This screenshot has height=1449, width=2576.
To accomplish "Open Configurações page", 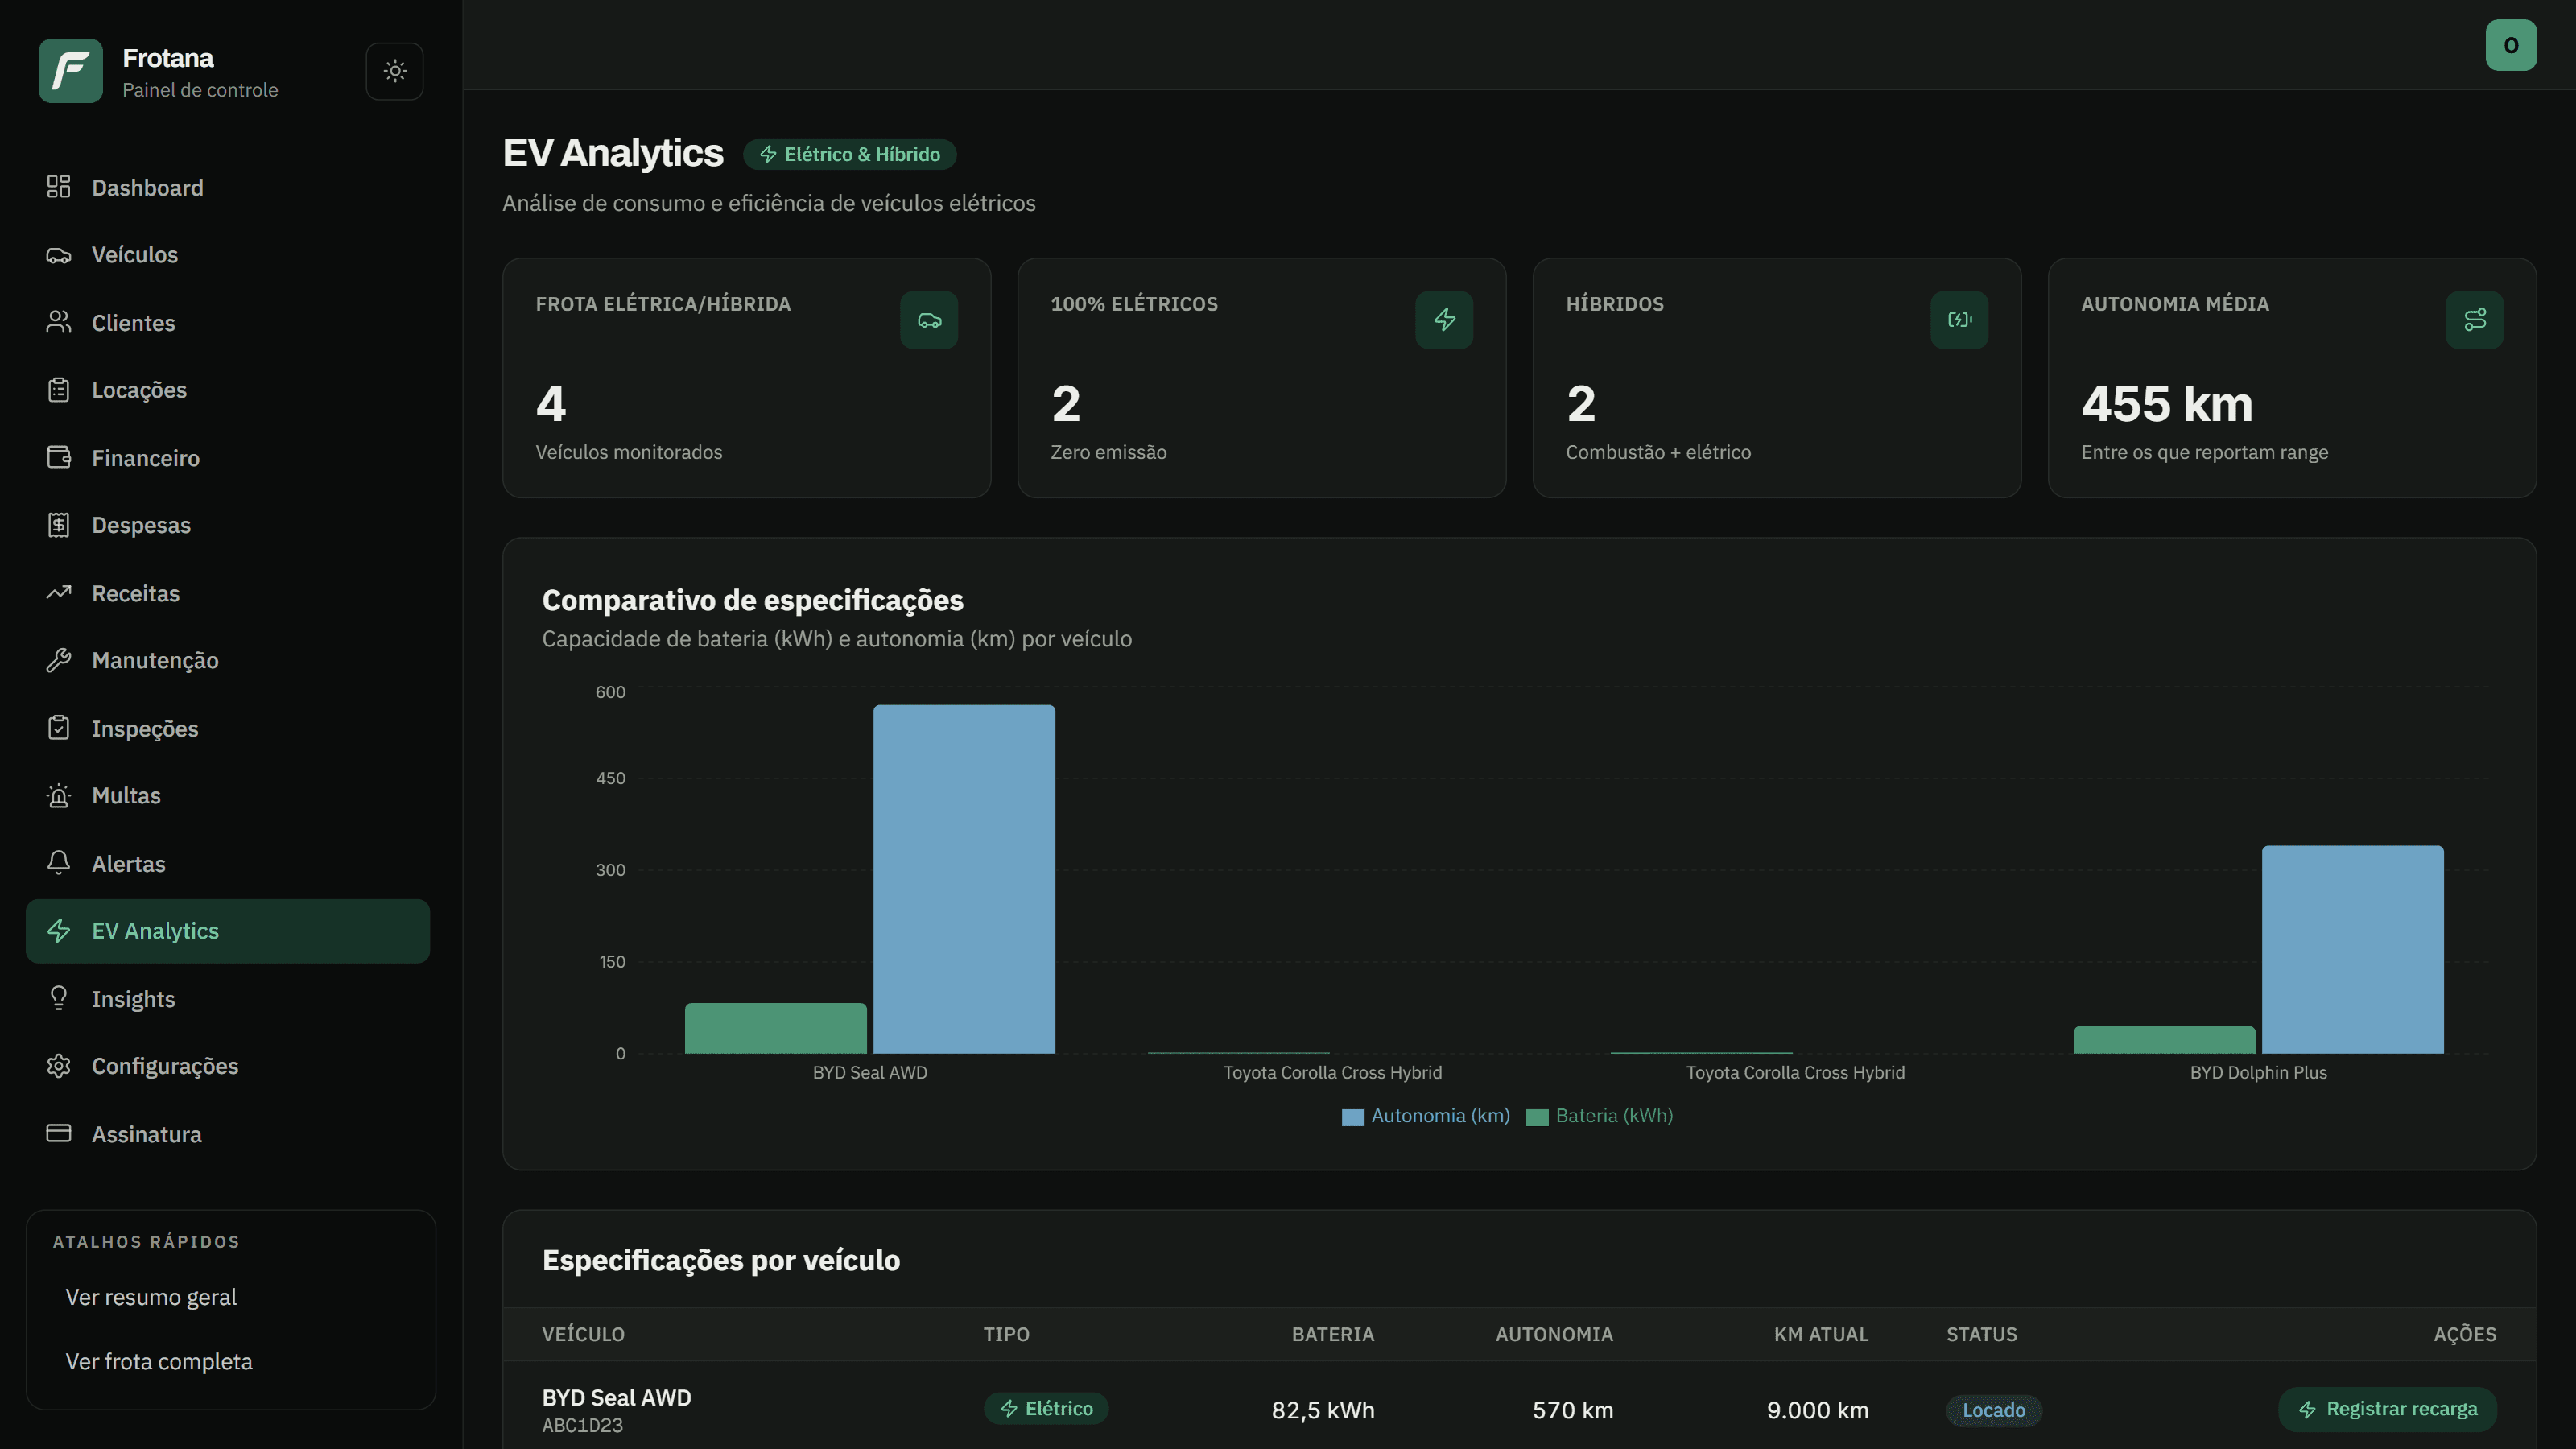I will (x=228, y=1066).
